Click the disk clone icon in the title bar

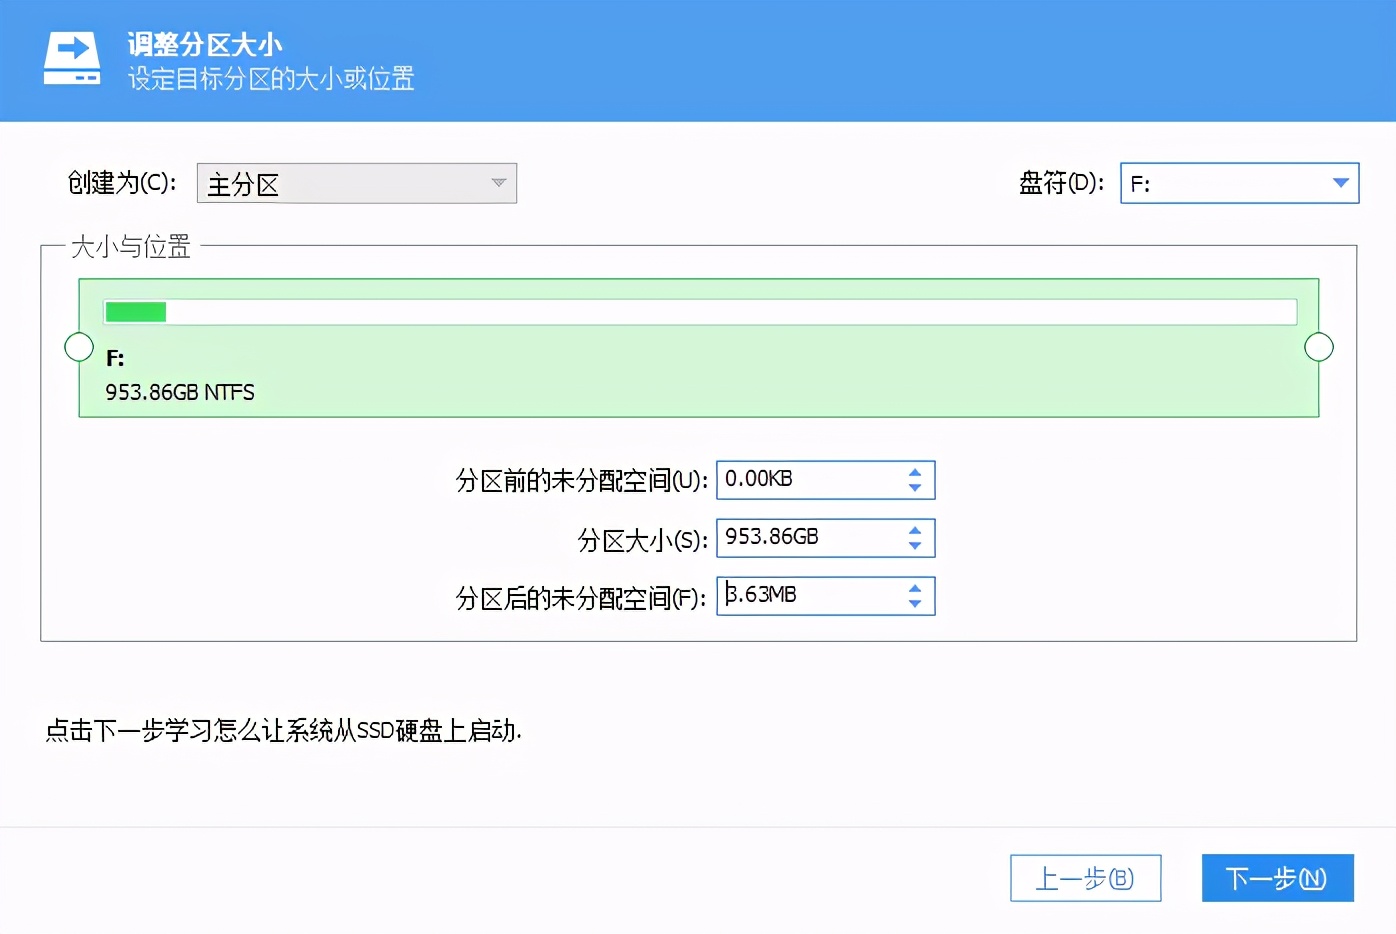pos(71,59)
